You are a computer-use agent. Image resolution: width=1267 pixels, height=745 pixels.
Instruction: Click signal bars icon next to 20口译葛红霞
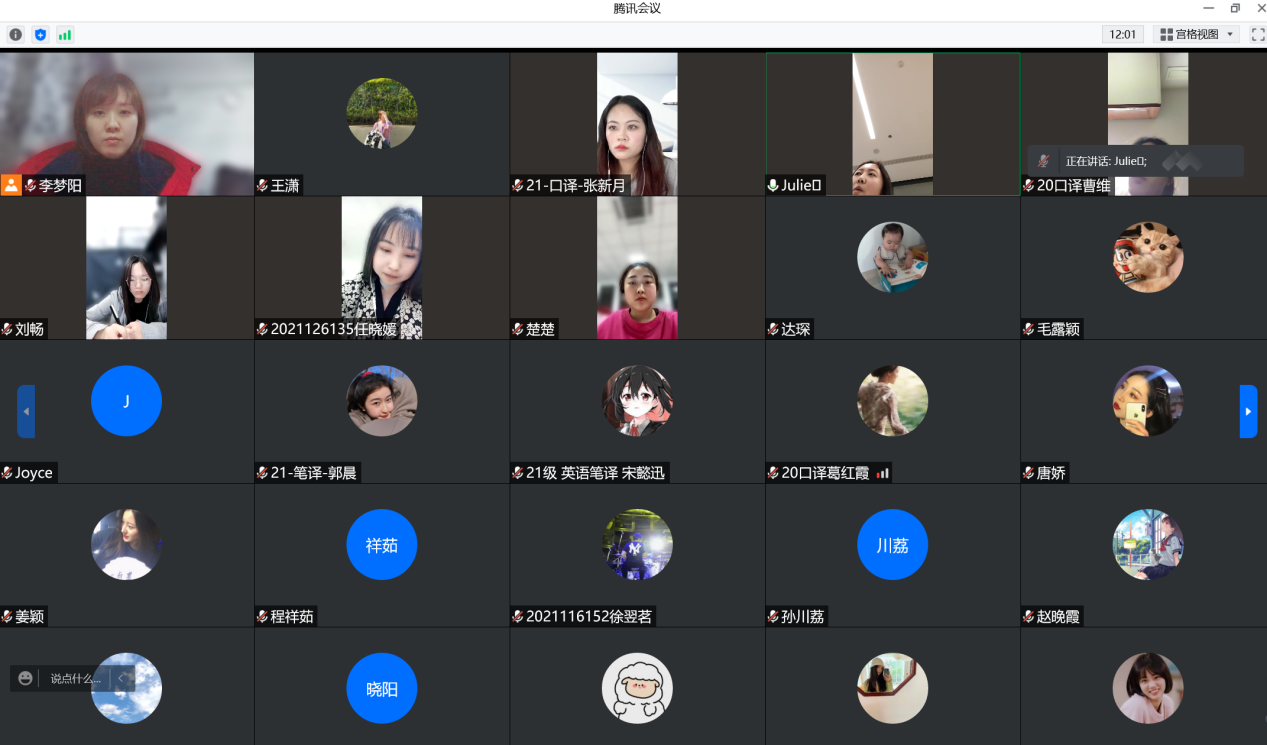tap(882, 473)
